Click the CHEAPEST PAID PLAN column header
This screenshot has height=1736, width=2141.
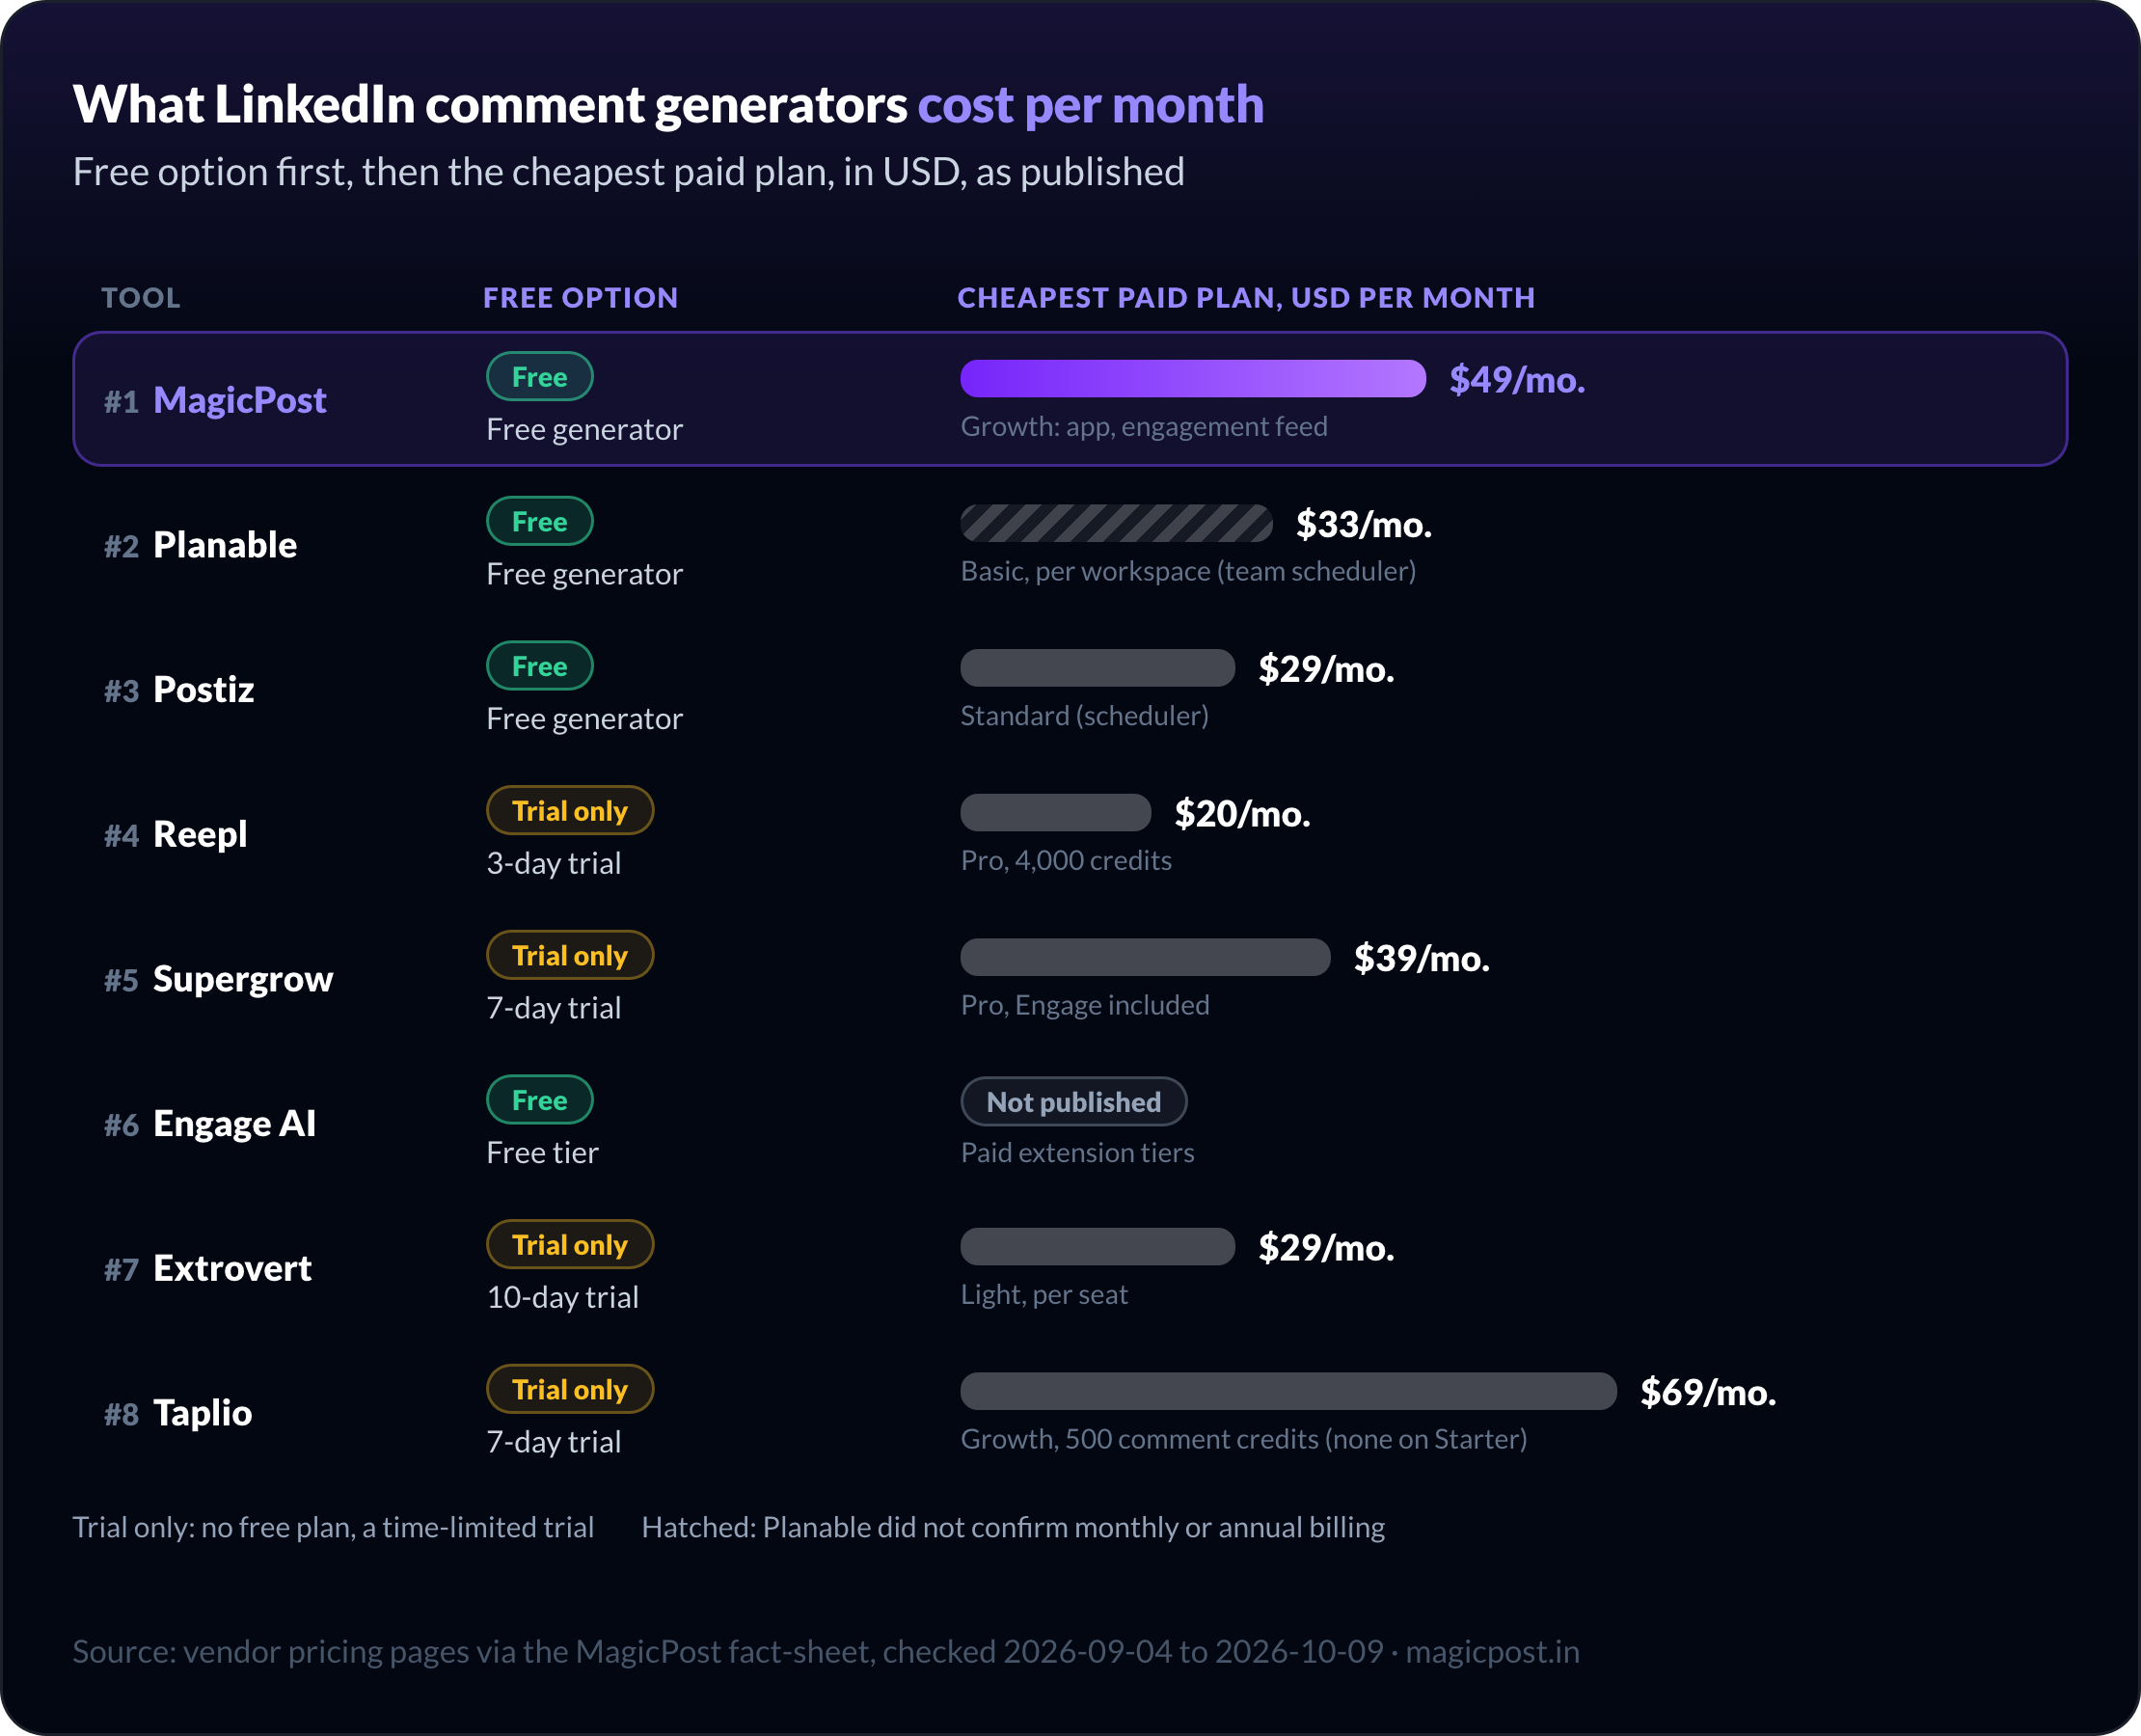pyautogui.click(x=1246, y=298)
